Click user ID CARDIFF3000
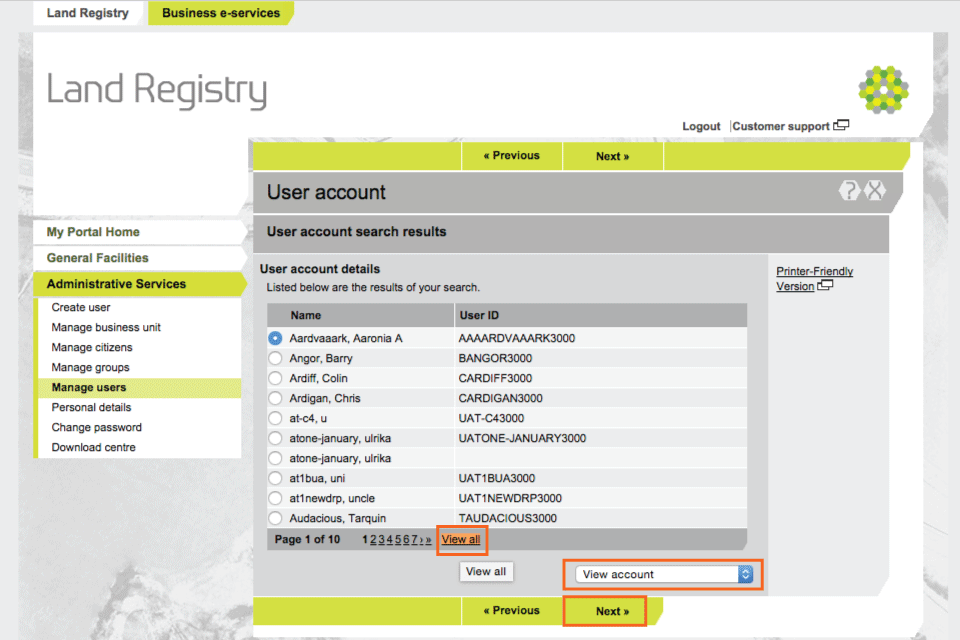The height and width of the screenshot is (640, 960). pyautogui.click(x=495, y=378)
